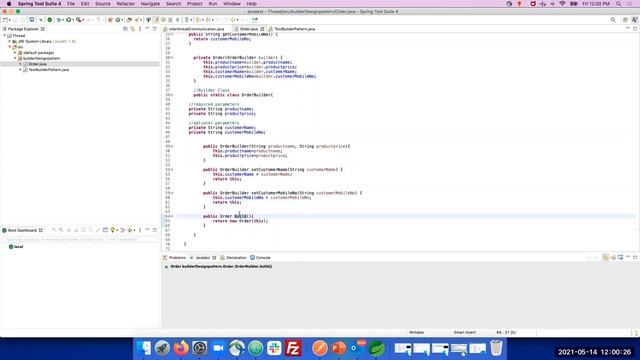This screenshot has width=640, height=360.
Task: Open Zoom from the Dock
Action: (x=218, y=348)
